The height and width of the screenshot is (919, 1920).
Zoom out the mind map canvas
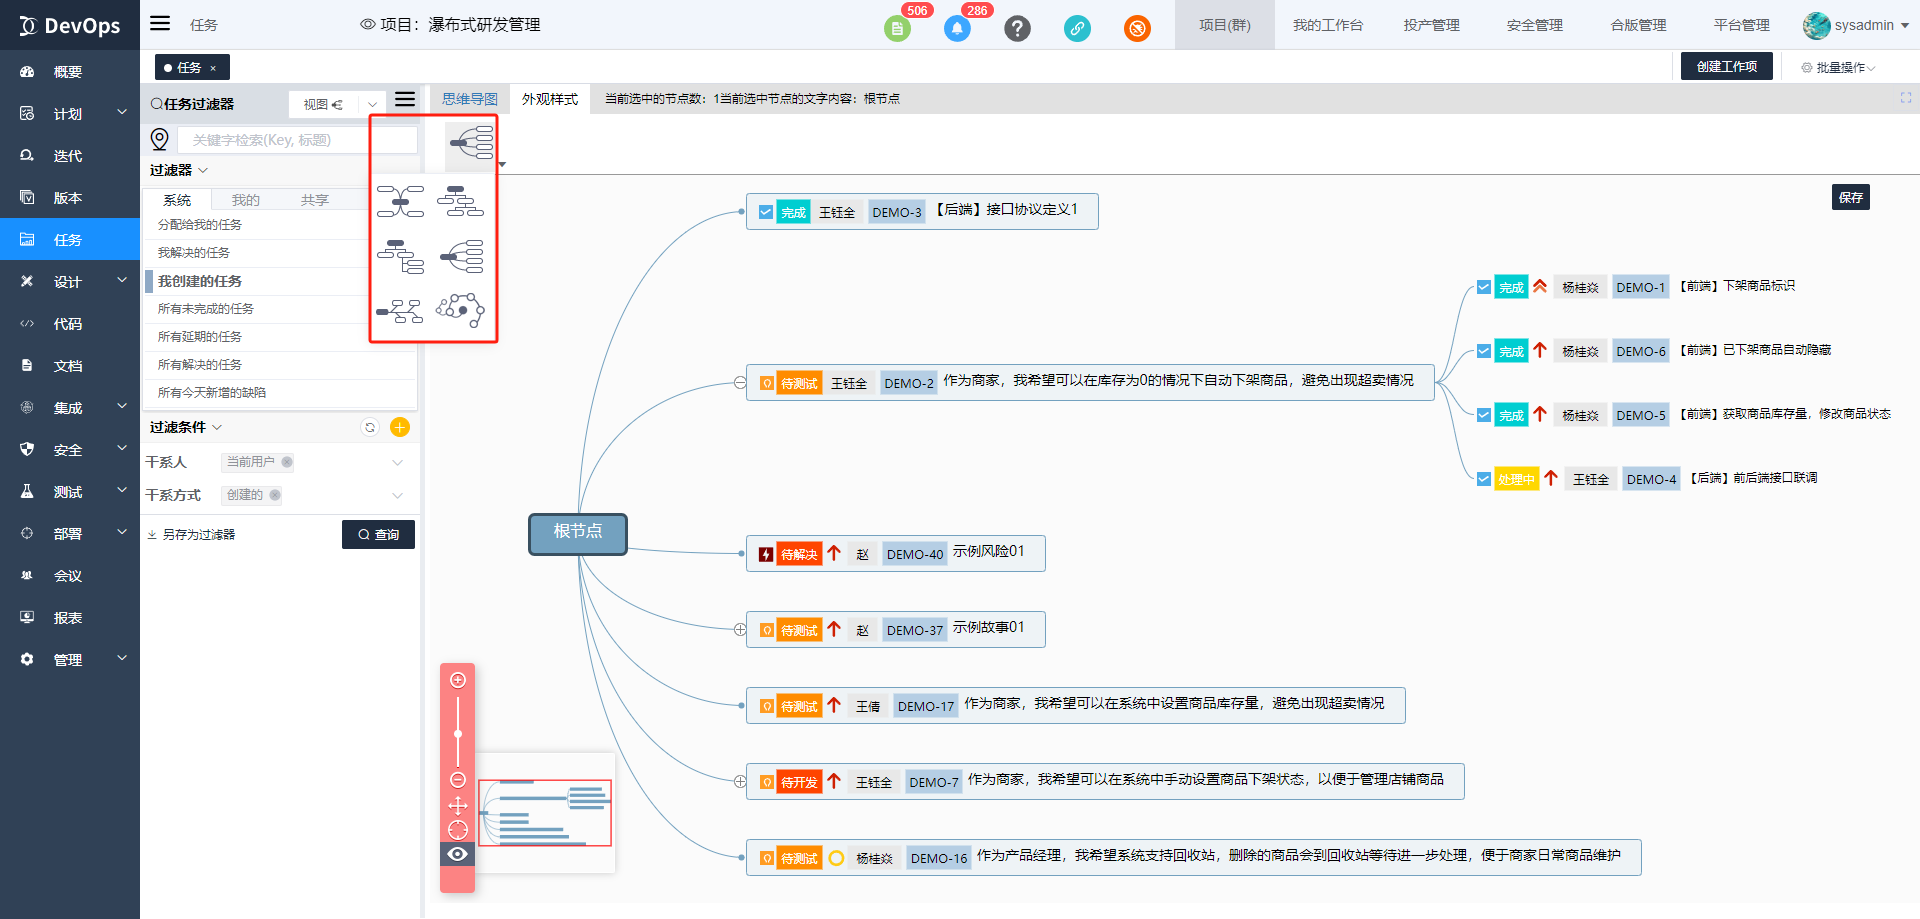tap(458, 780)
